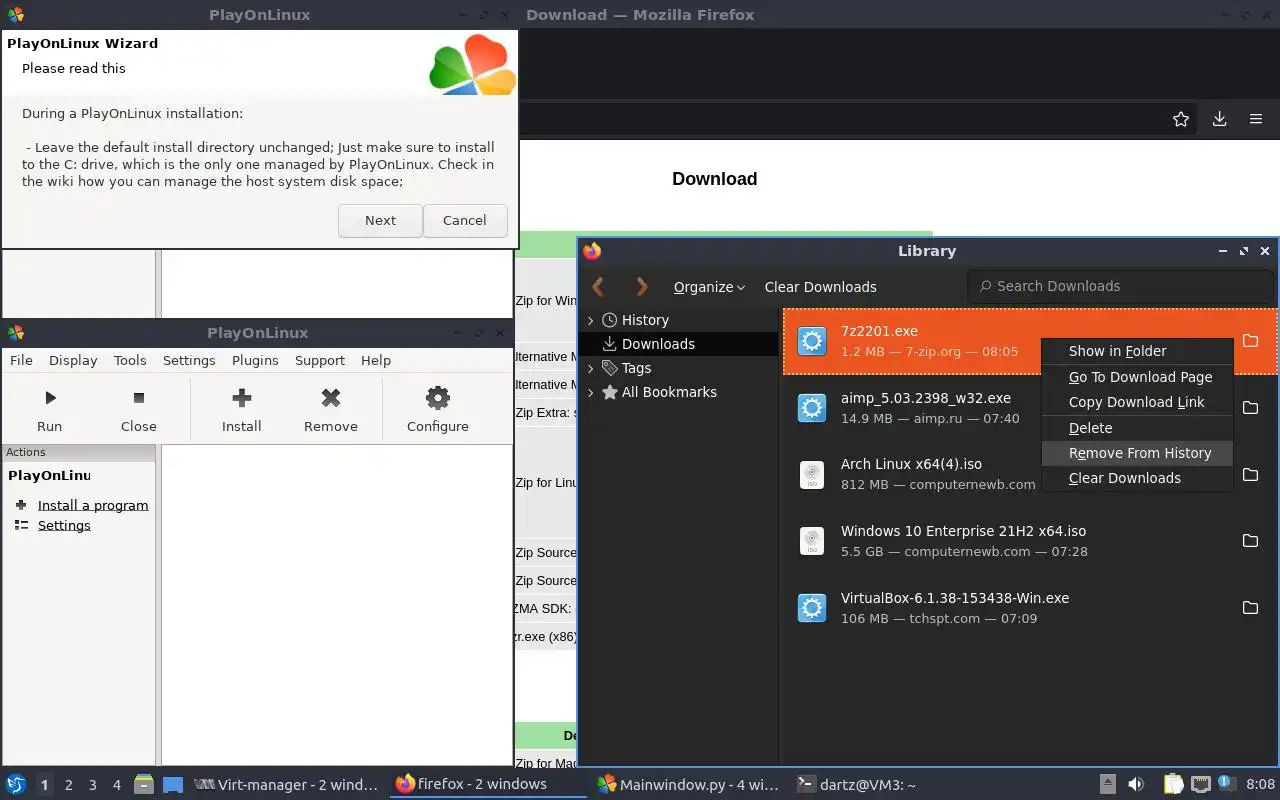The height and width of the screenshot is (800, 1280).
Task: Open PlayOnLinux Display menu
Action: pos(73,360)
